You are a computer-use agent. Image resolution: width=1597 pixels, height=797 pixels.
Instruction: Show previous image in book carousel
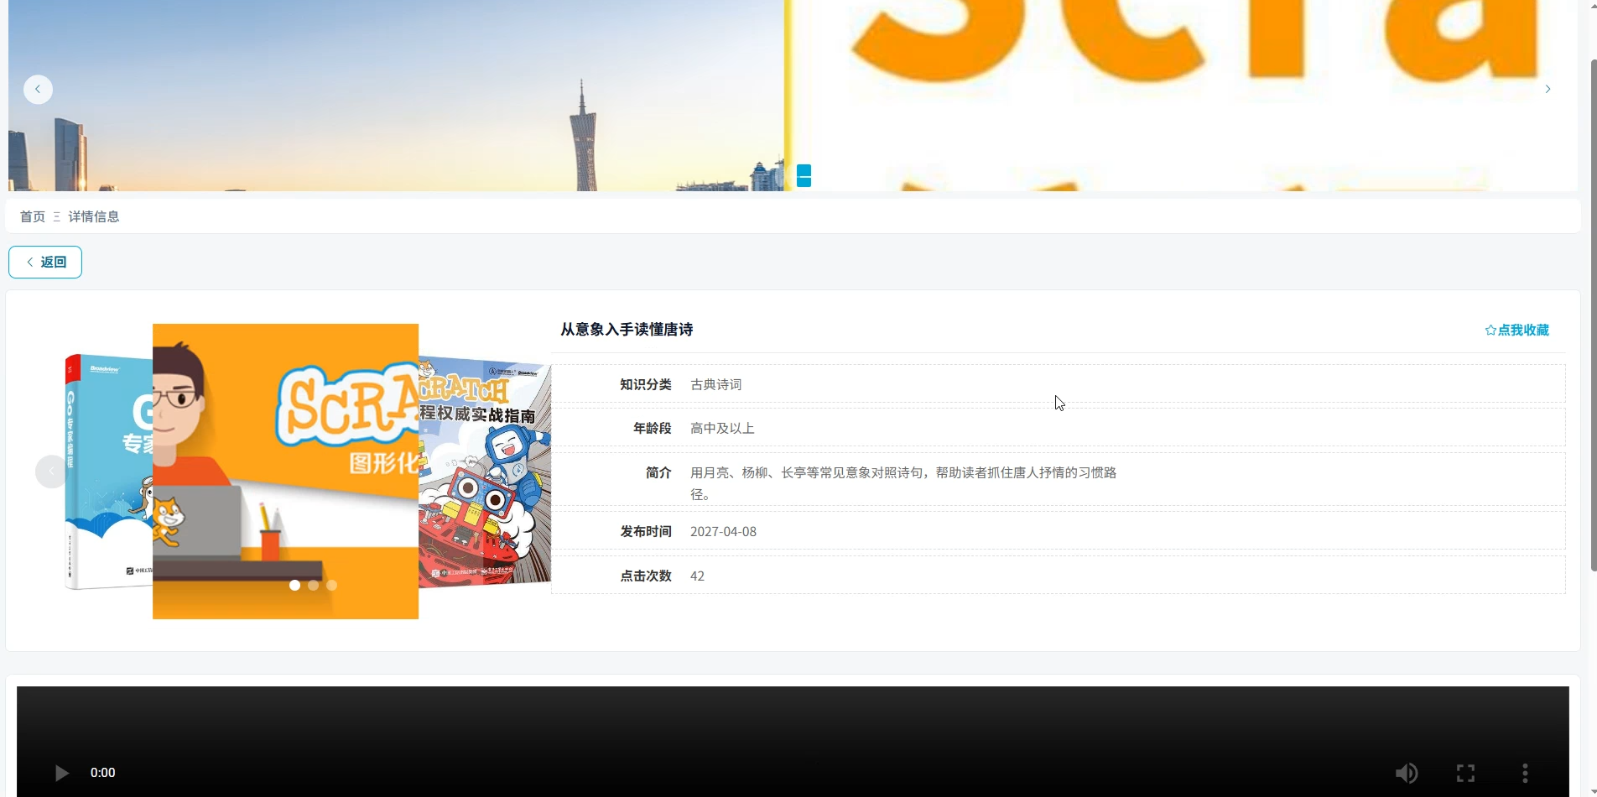point(51,471)
